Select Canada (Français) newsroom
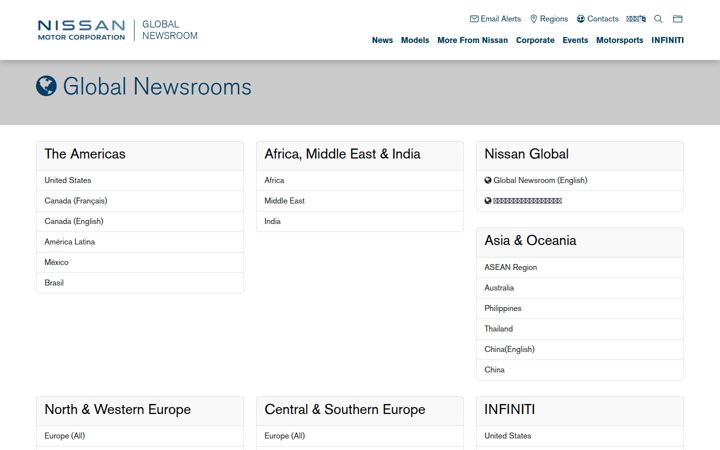 [x=140, y=201]
